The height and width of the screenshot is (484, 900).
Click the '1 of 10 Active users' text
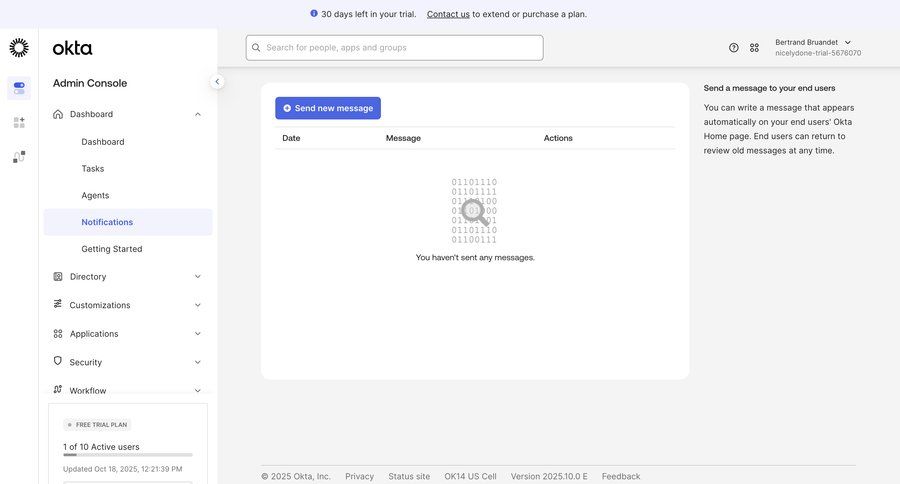(x=101, y=447)
